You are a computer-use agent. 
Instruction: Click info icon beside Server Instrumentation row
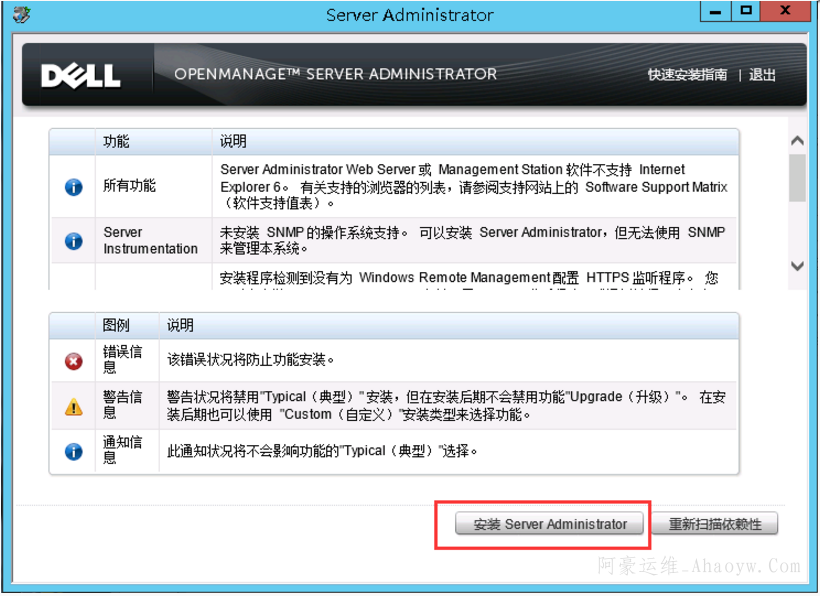[74, 240]
